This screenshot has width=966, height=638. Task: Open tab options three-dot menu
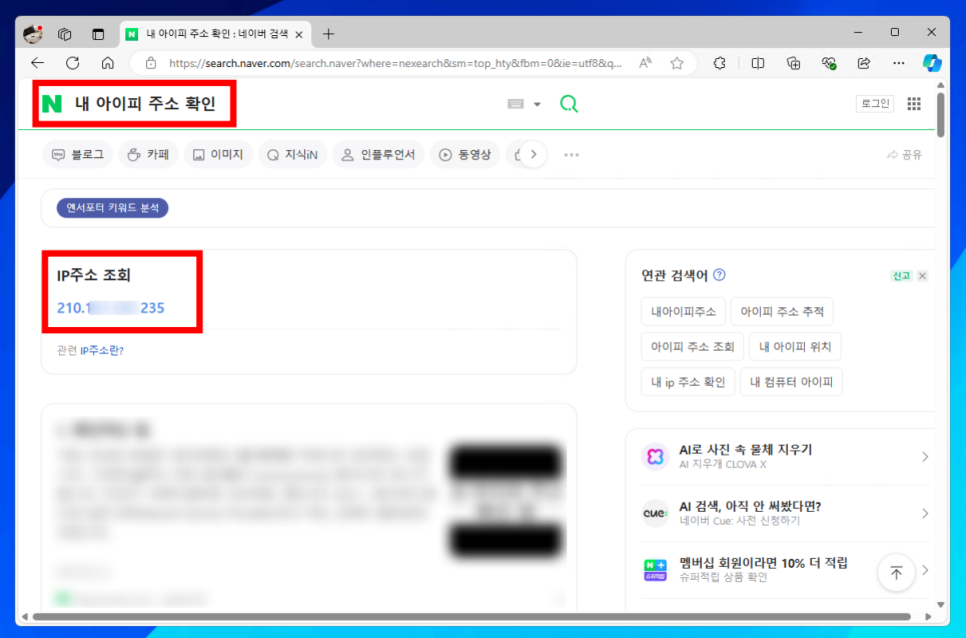click(x=572, y=155)
